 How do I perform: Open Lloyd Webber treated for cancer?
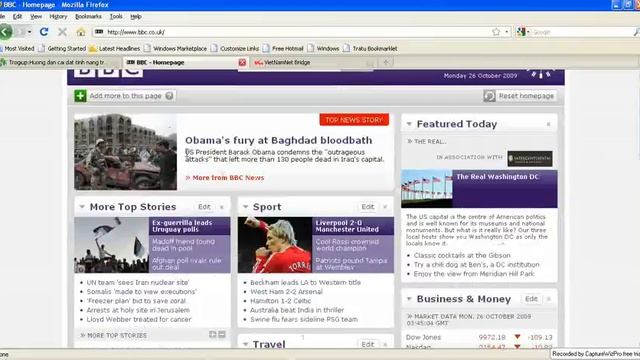139,320
